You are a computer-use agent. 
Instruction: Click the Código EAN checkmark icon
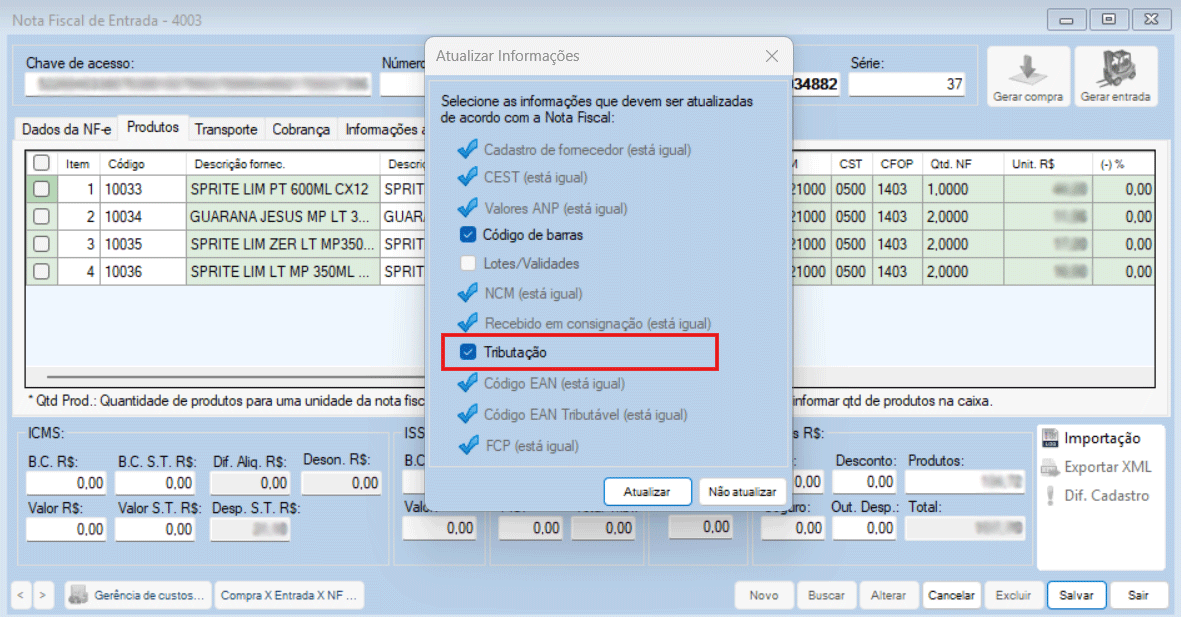[468, 383]
